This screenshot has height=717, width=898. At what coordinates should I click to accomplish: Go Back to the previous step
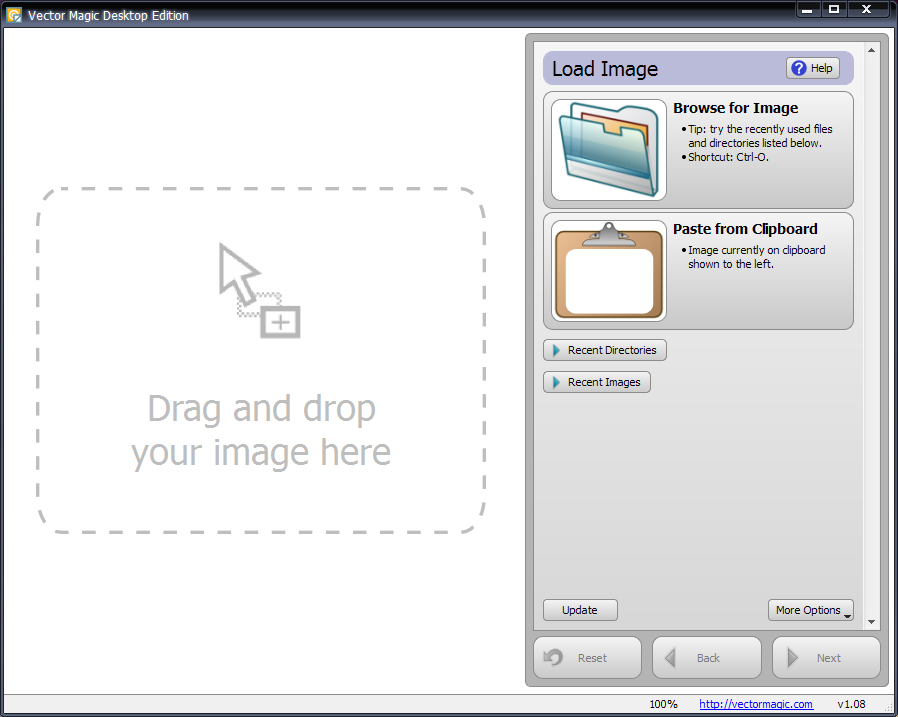[x=707, y=657]
